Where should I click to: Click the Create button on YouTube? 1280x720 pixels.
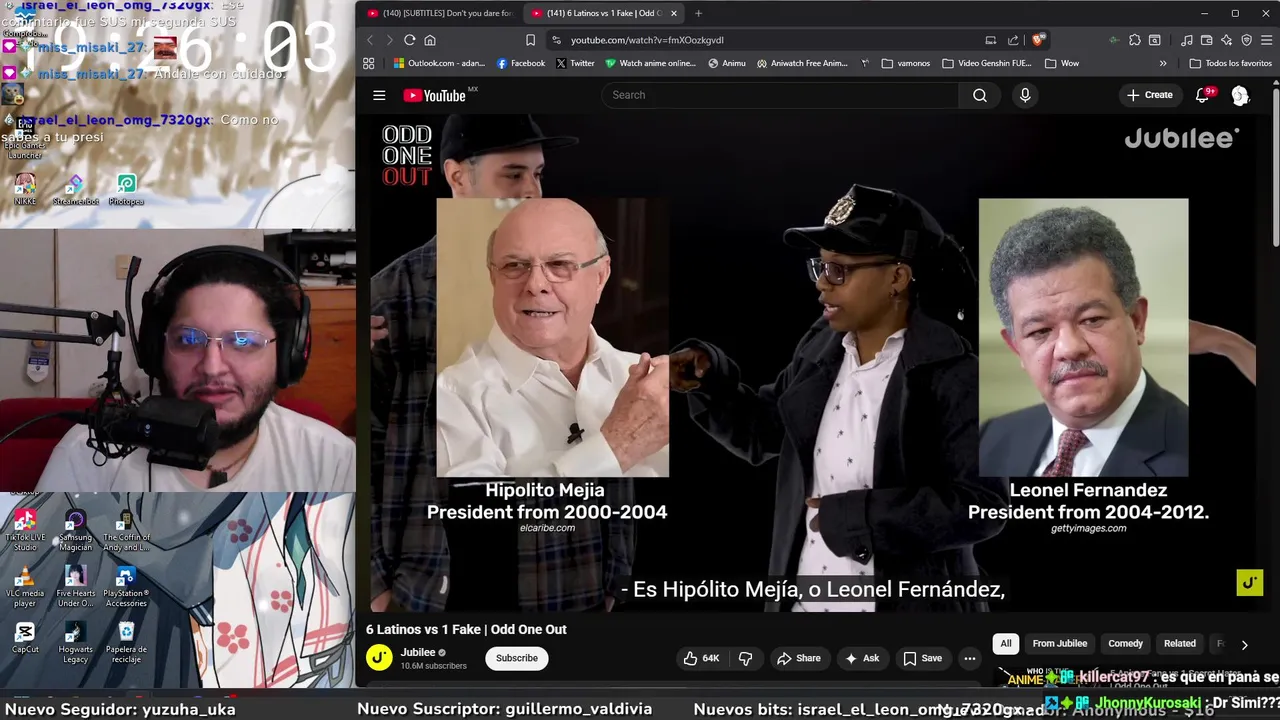[1150, 95]
